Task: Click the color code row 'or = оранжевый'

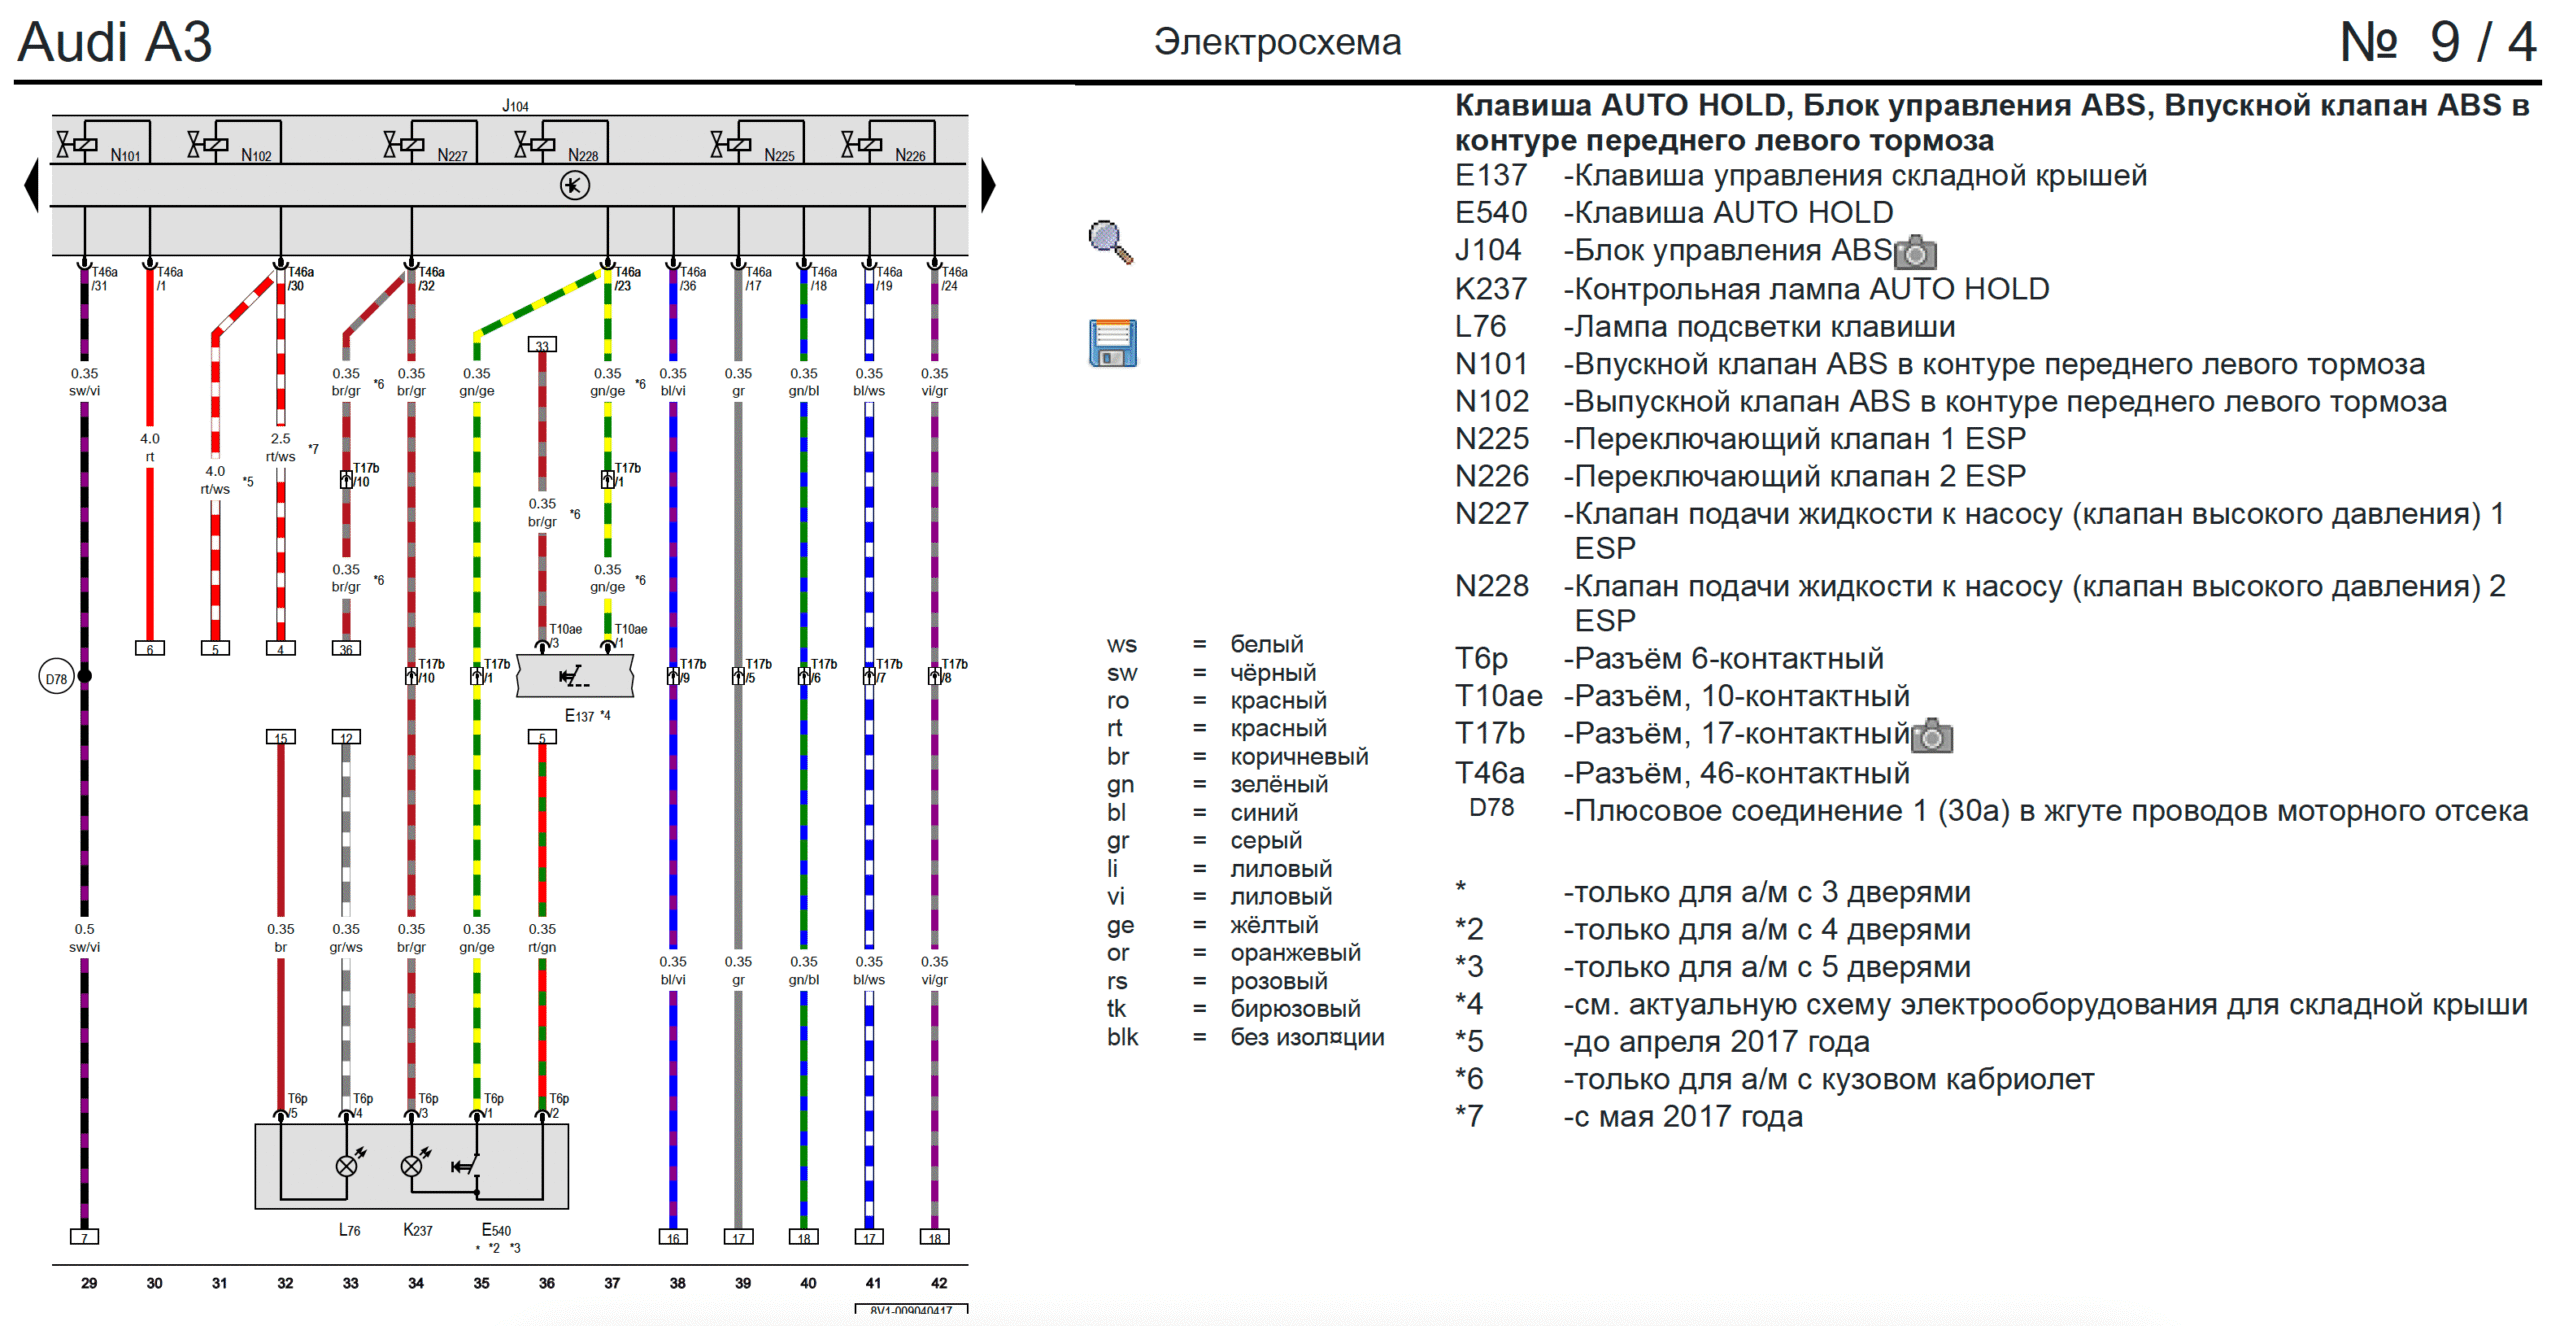Action: point(1233,953)
